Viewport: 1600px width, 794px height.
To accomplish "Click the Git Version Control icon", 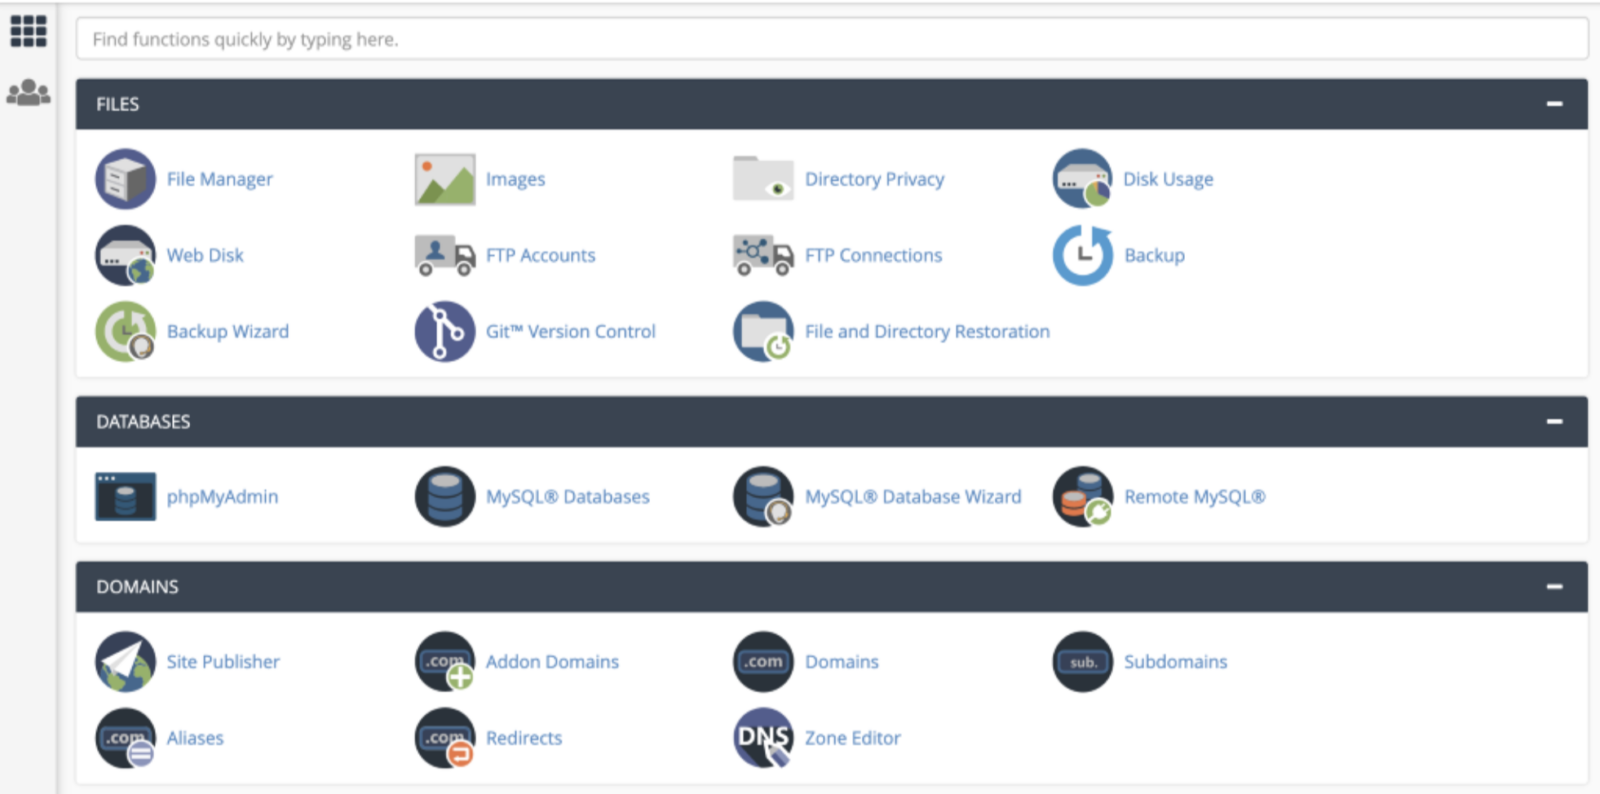I will (x=444, y=331).
